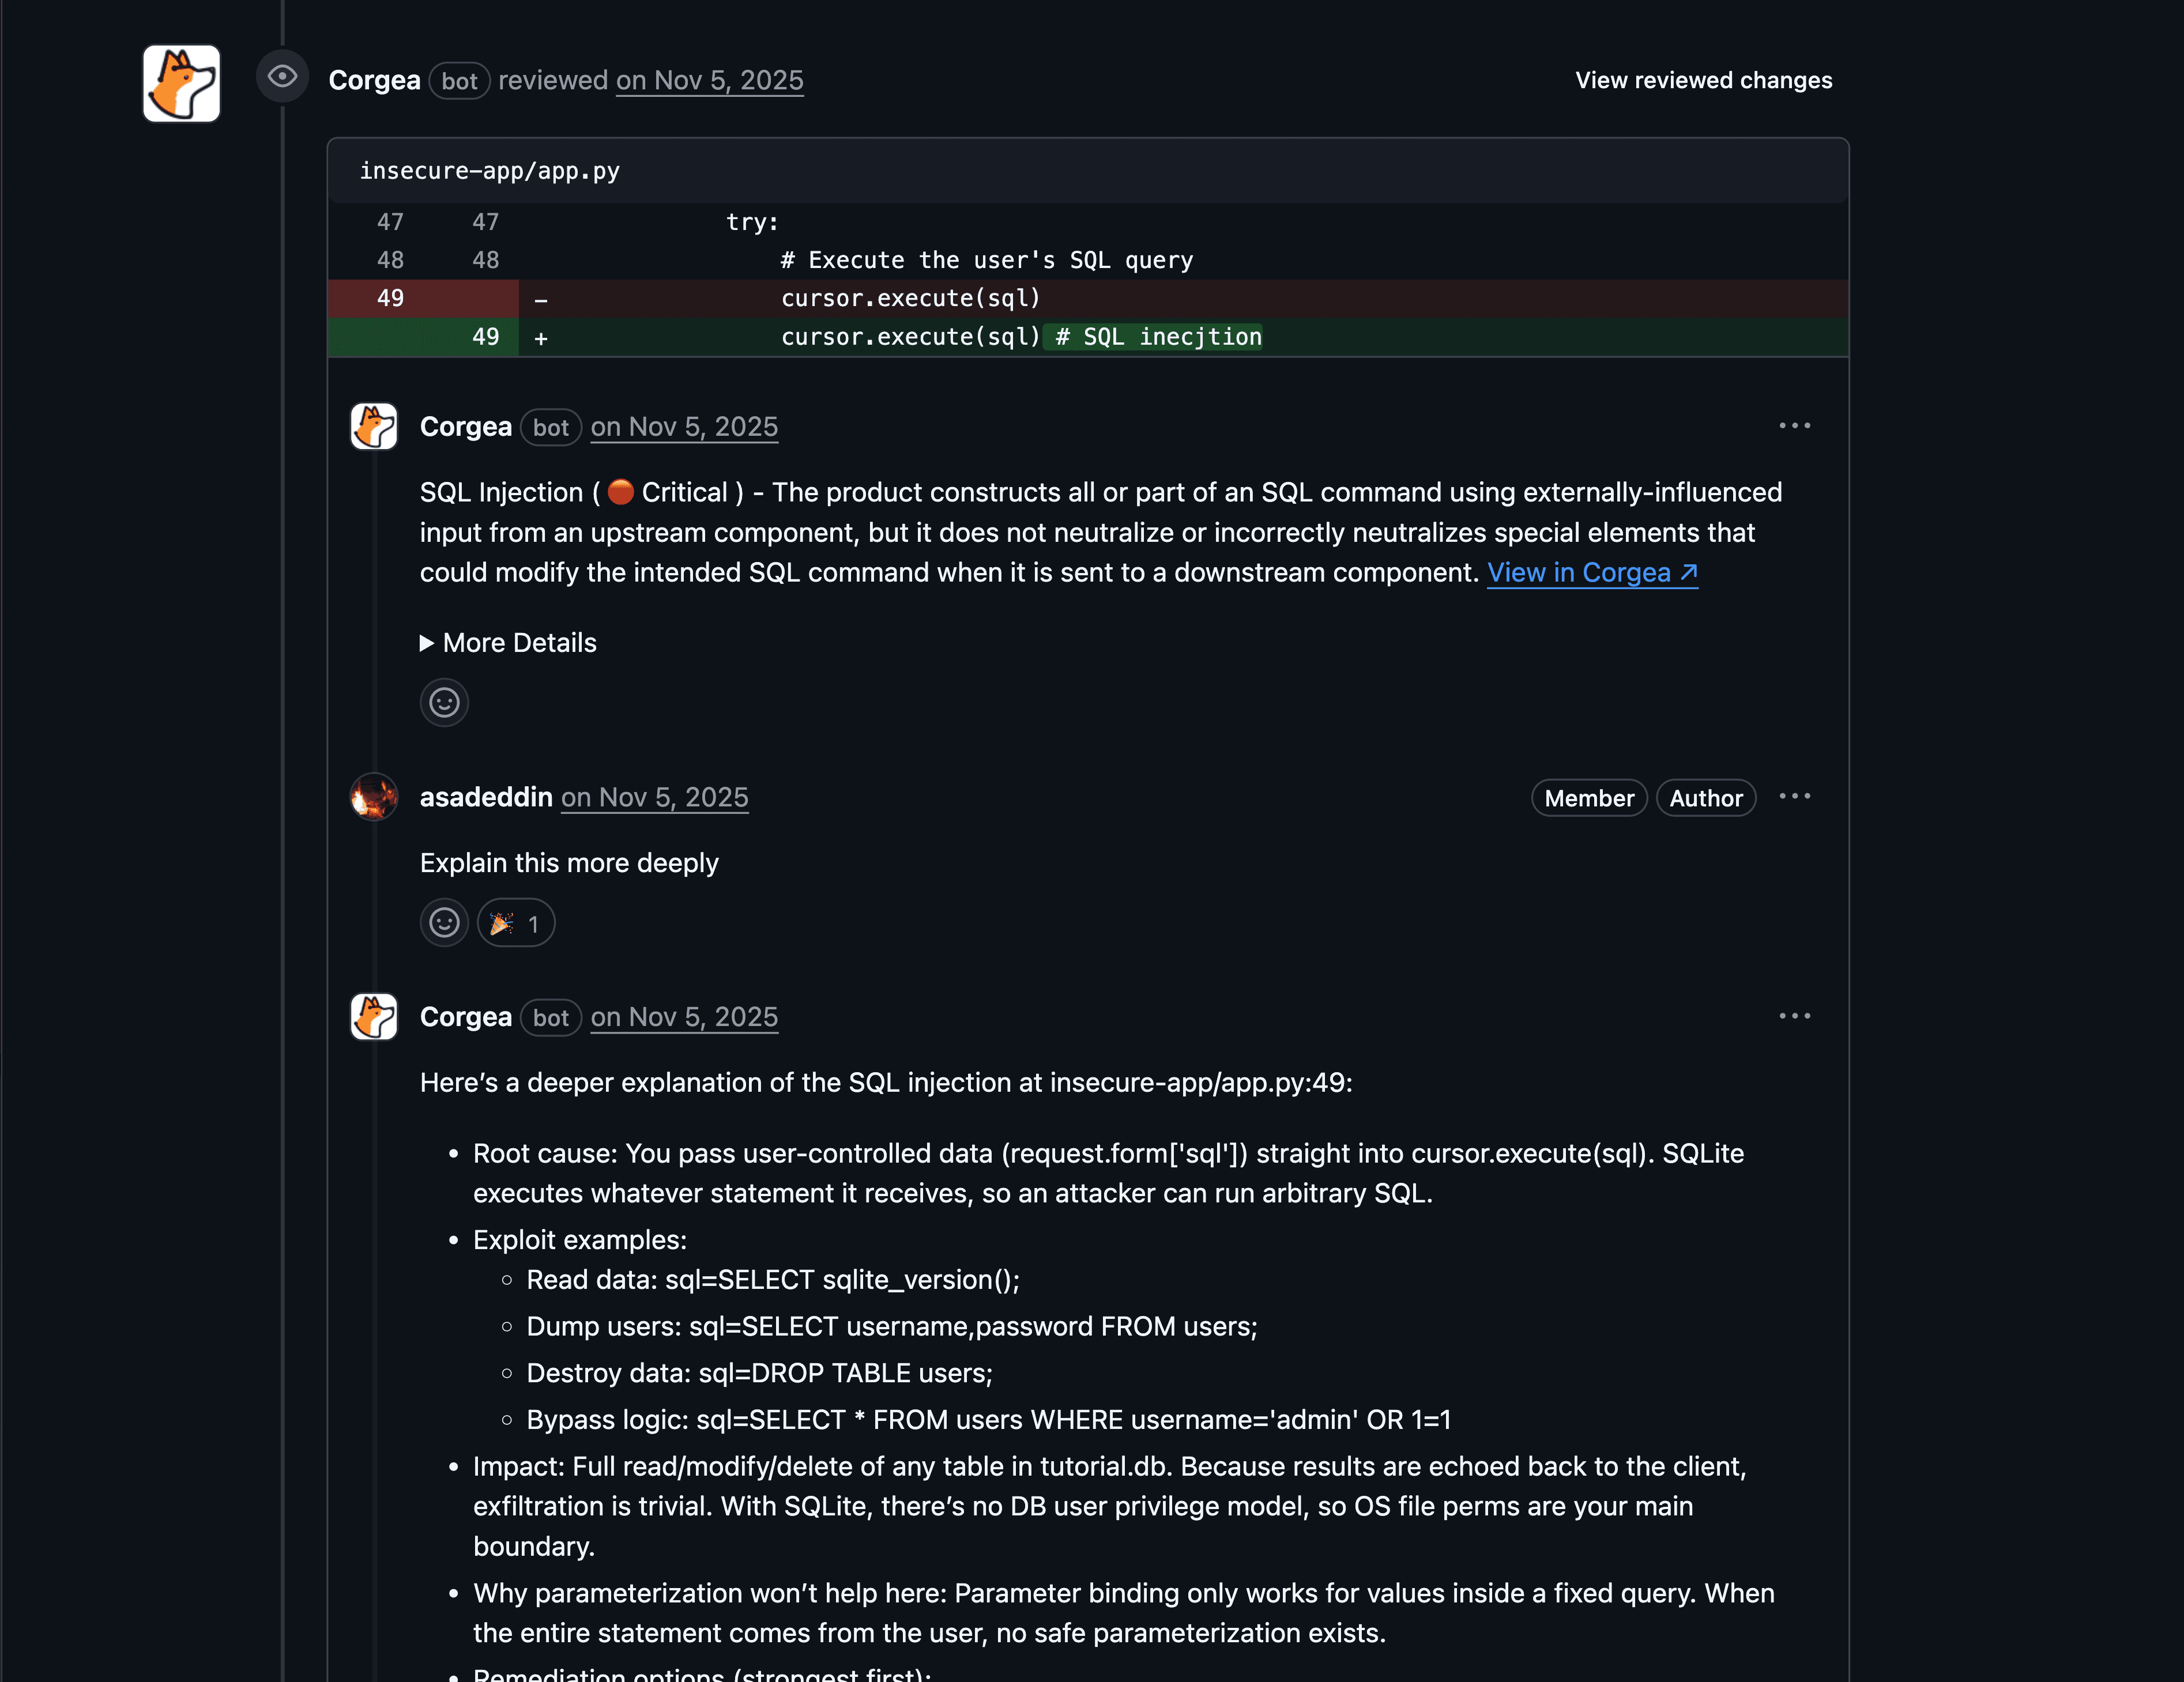Open the options menu on deeper explanation comment
This screenshot has width=2184, height=1682.
point(1795,1015)
